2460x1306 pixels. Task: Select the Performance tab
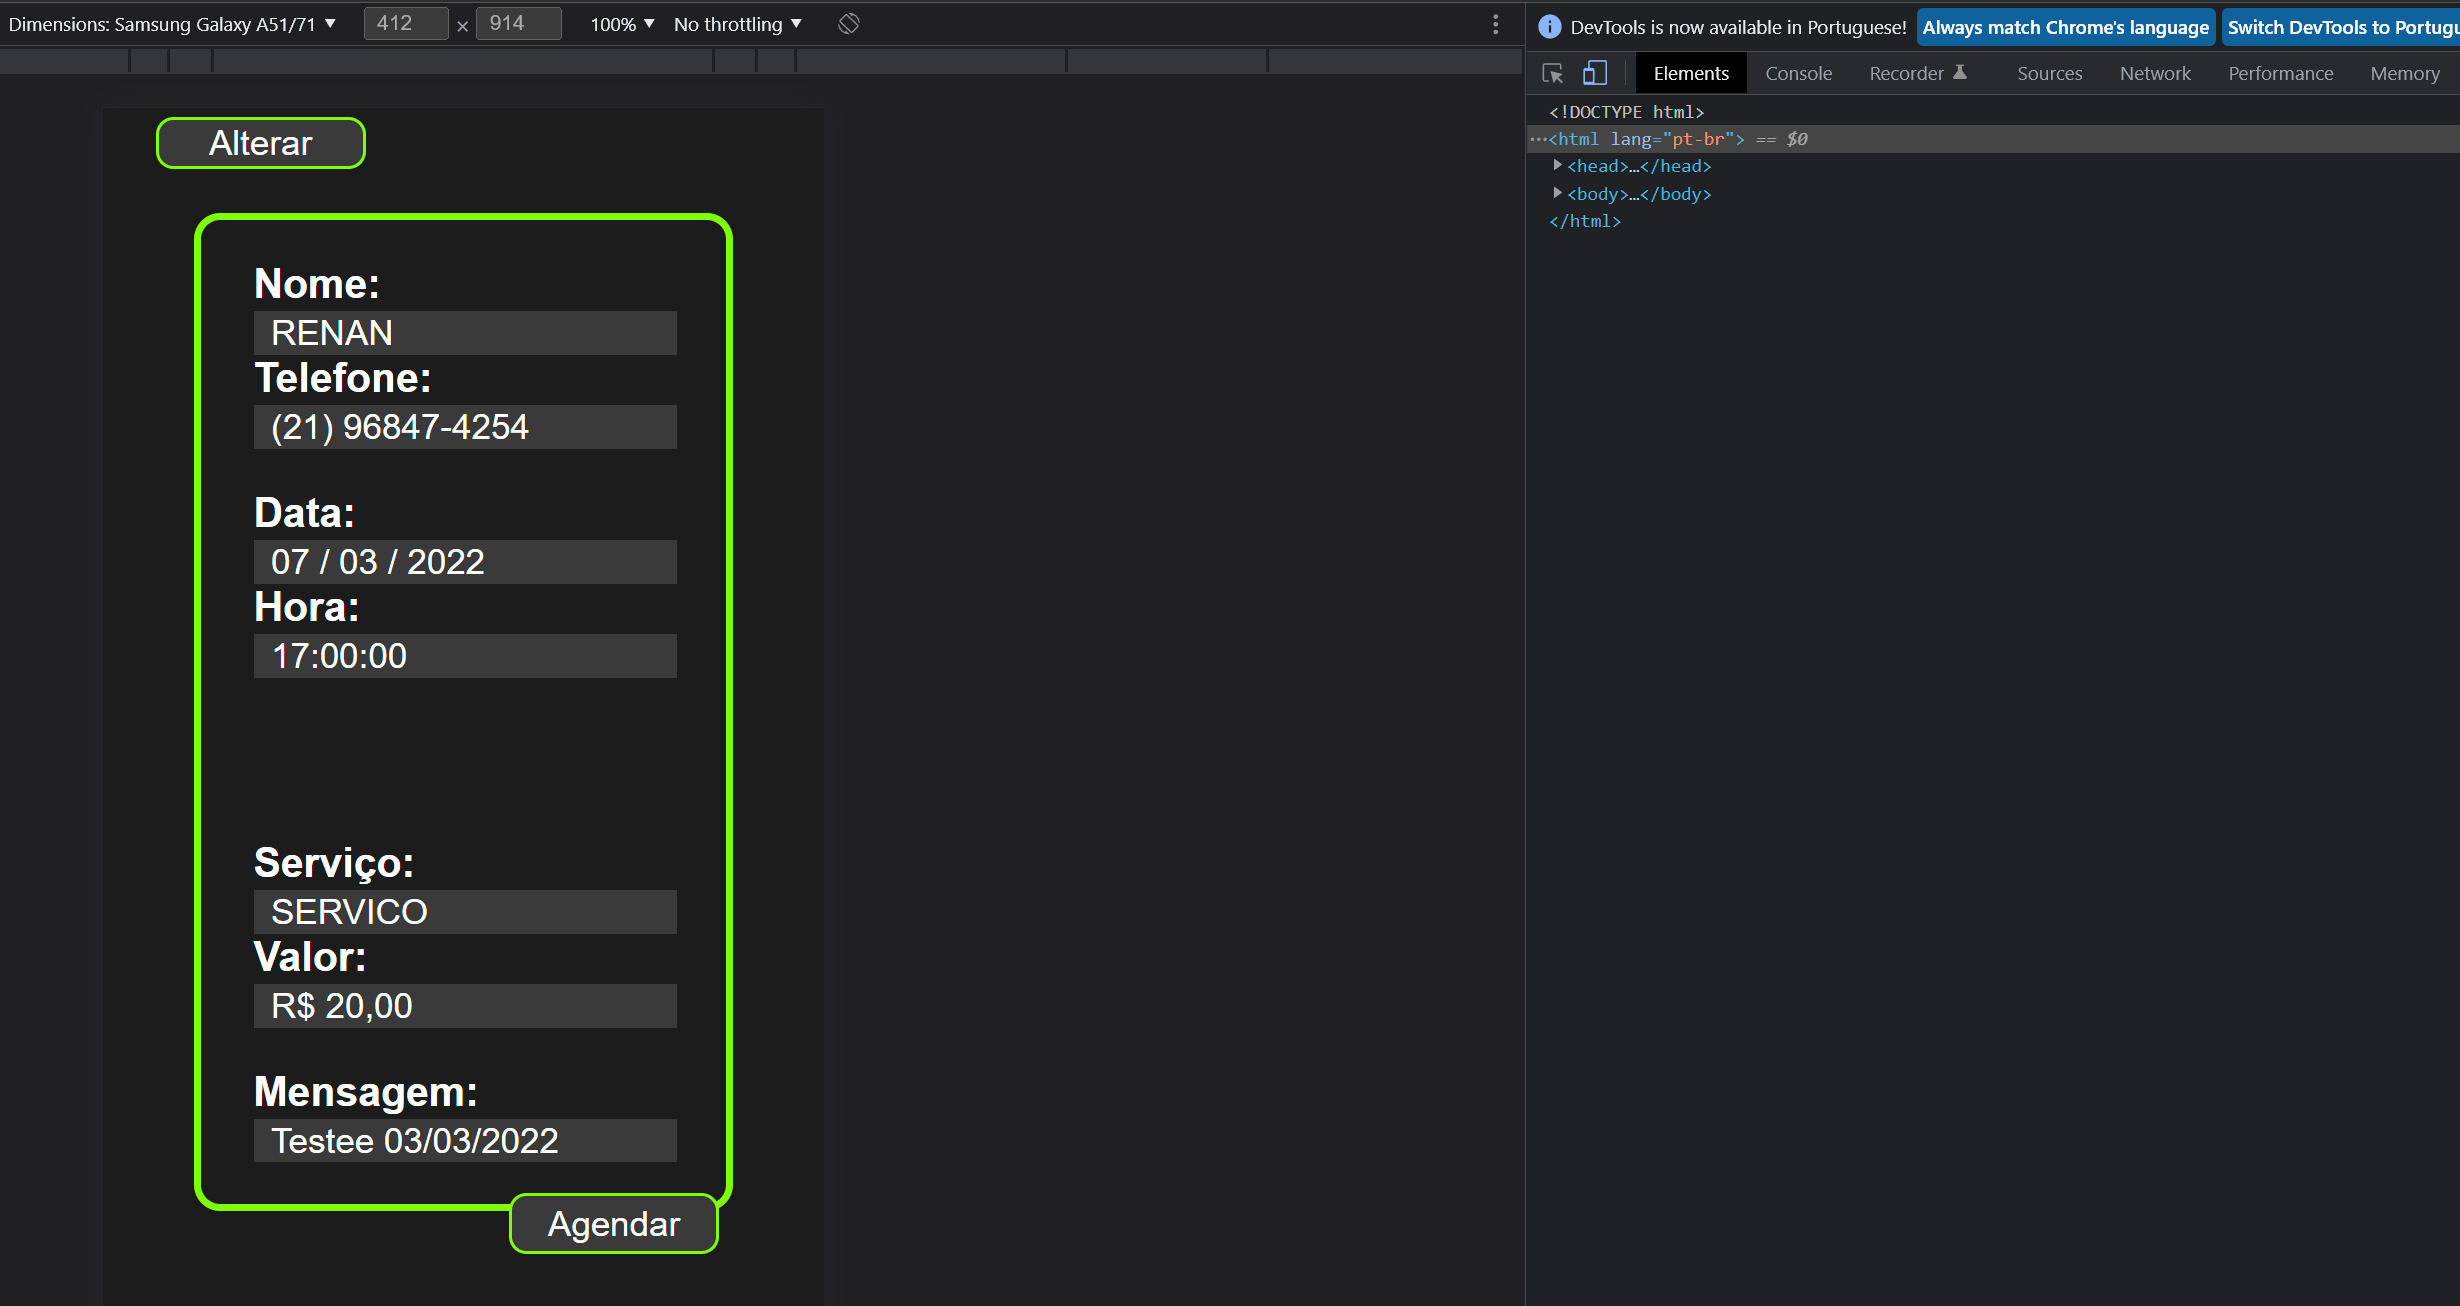pyautogui.click(x=2280, y=73)
